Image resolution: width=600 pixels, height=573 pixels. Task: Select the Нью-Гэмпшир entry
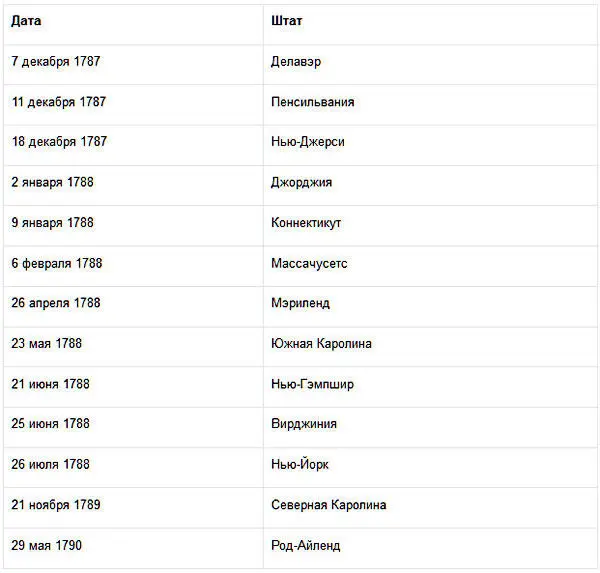312,384
